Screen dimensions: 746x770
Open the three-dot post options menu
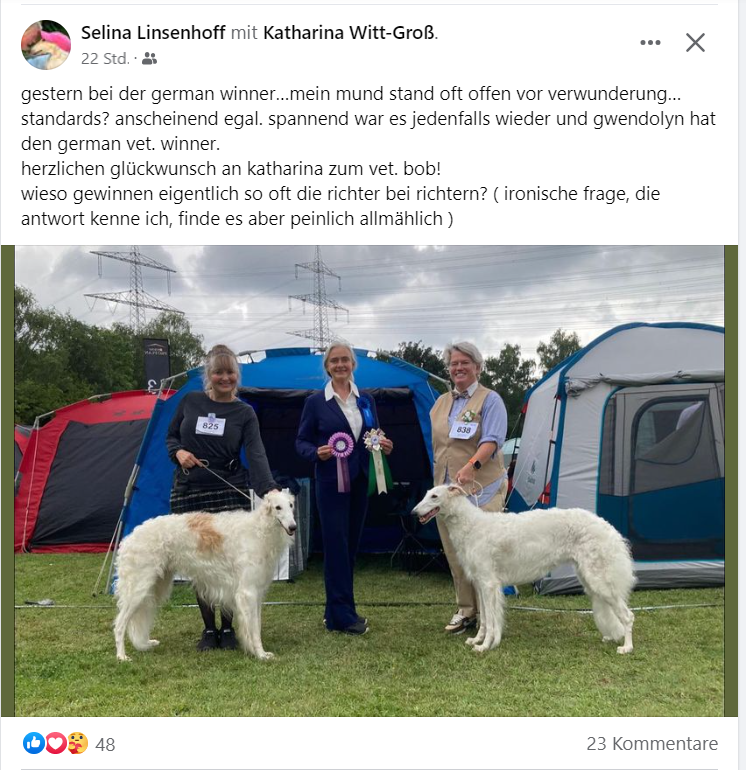tap(650, 43)
